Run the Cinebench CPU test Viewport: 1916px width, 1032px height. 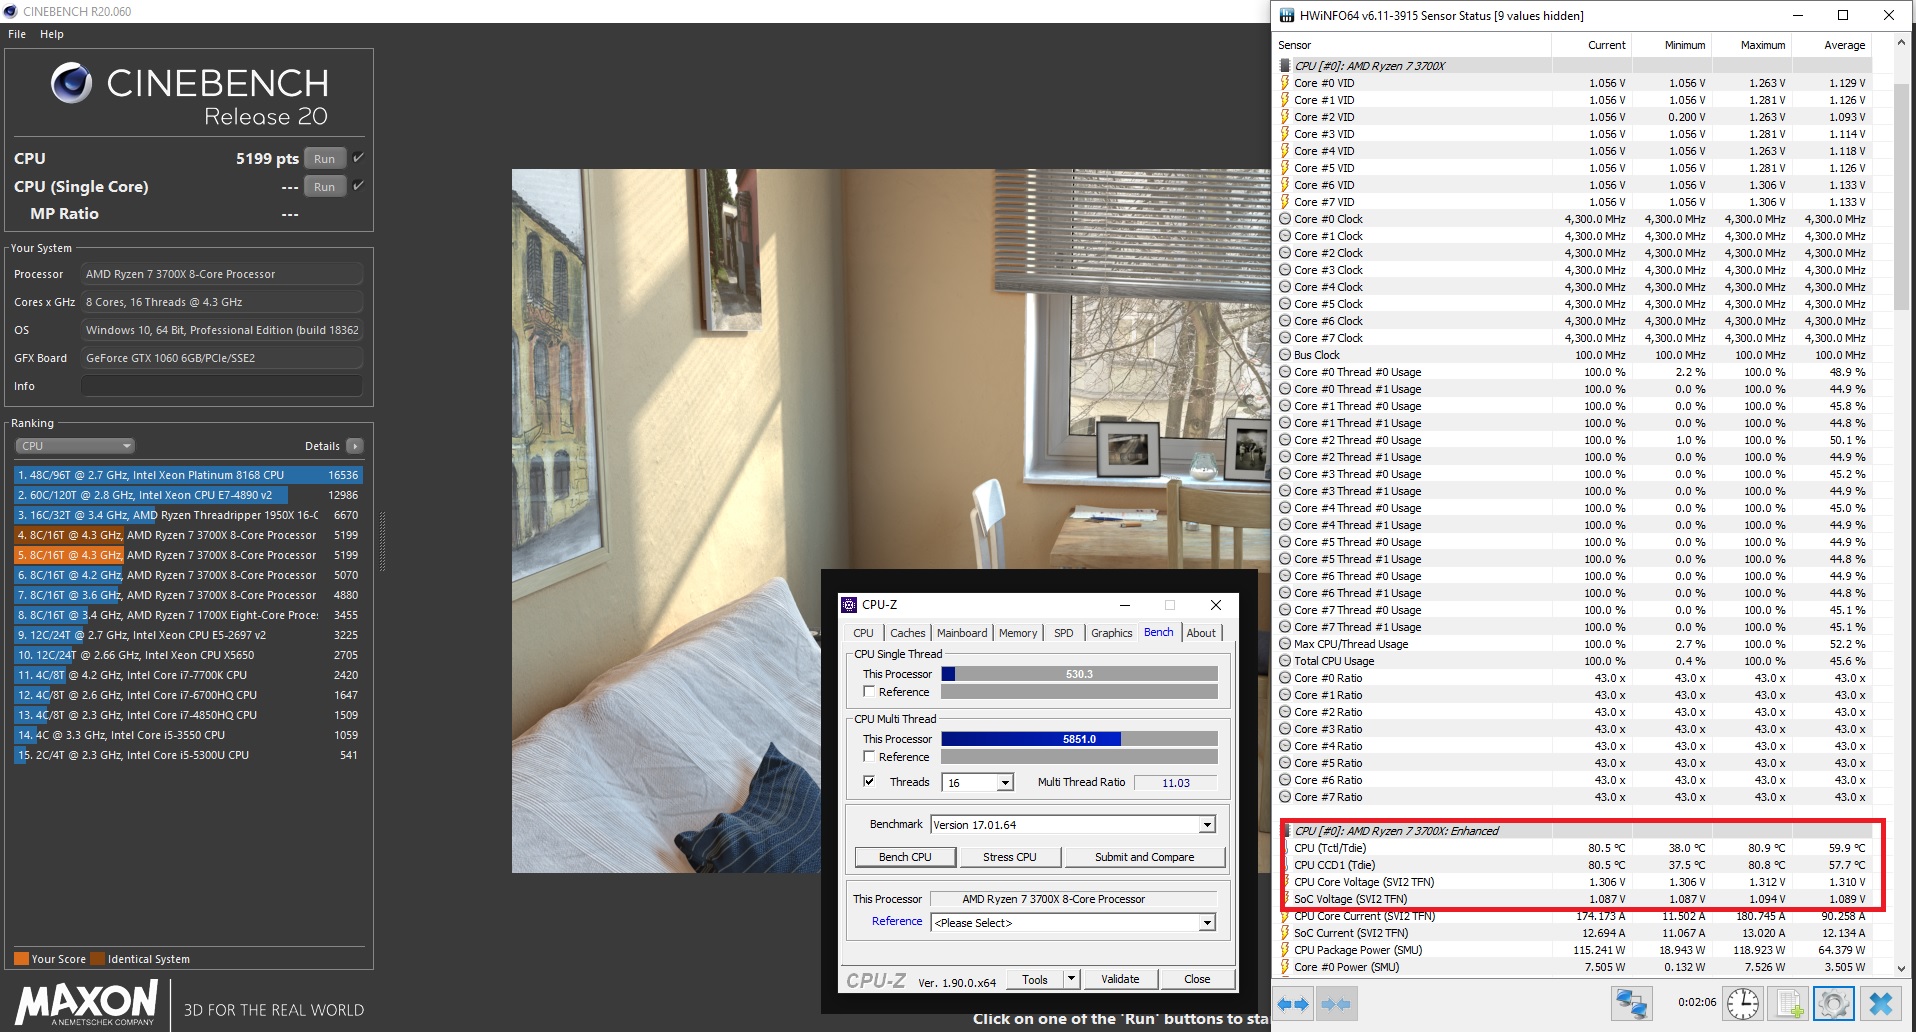pos(325,159)
